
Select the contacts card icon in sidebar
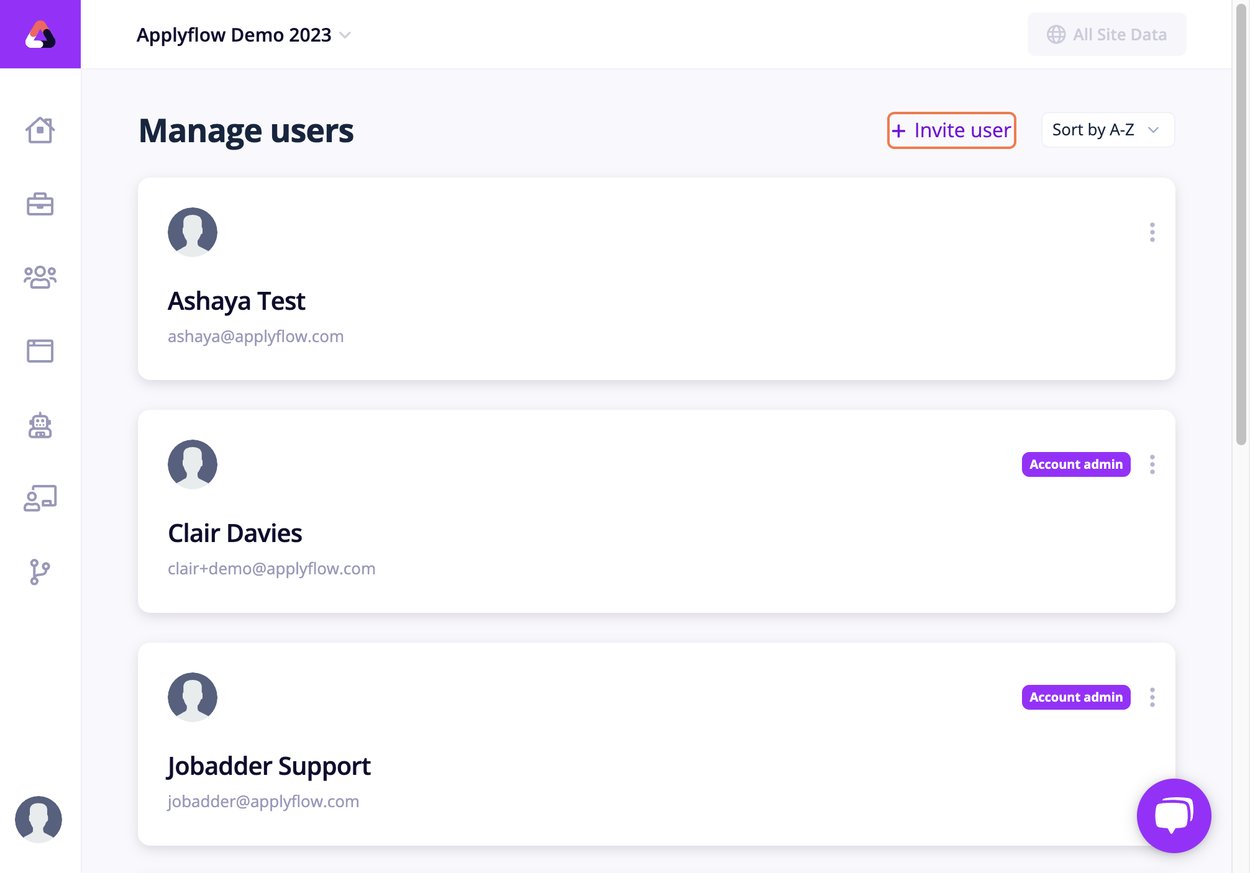pos(40,497)
